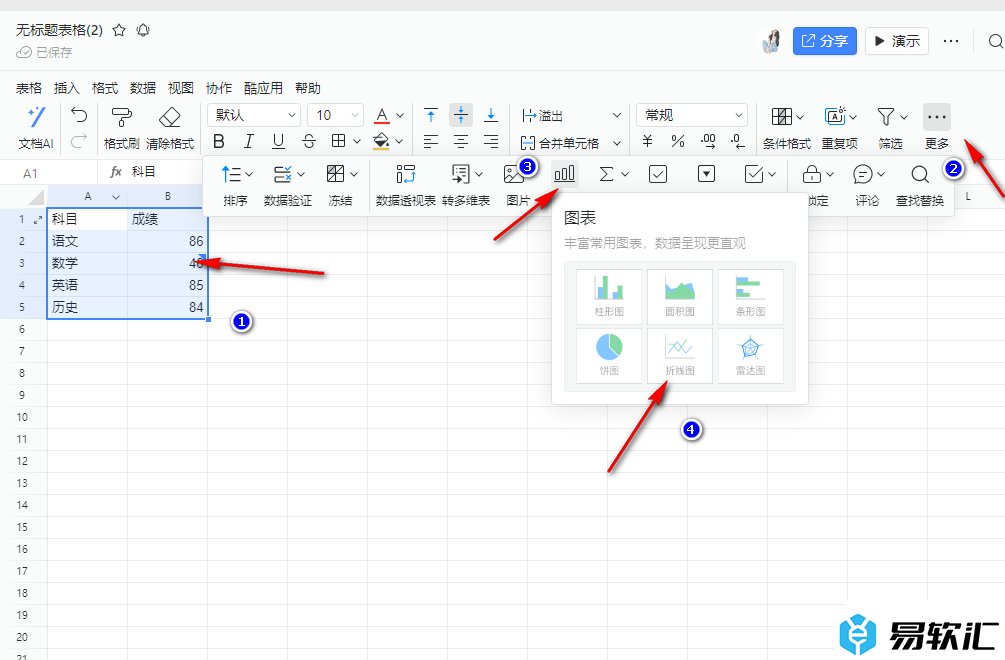Open the 视图 menu
Screen dimensions: 1005x660
coord(181,88)
